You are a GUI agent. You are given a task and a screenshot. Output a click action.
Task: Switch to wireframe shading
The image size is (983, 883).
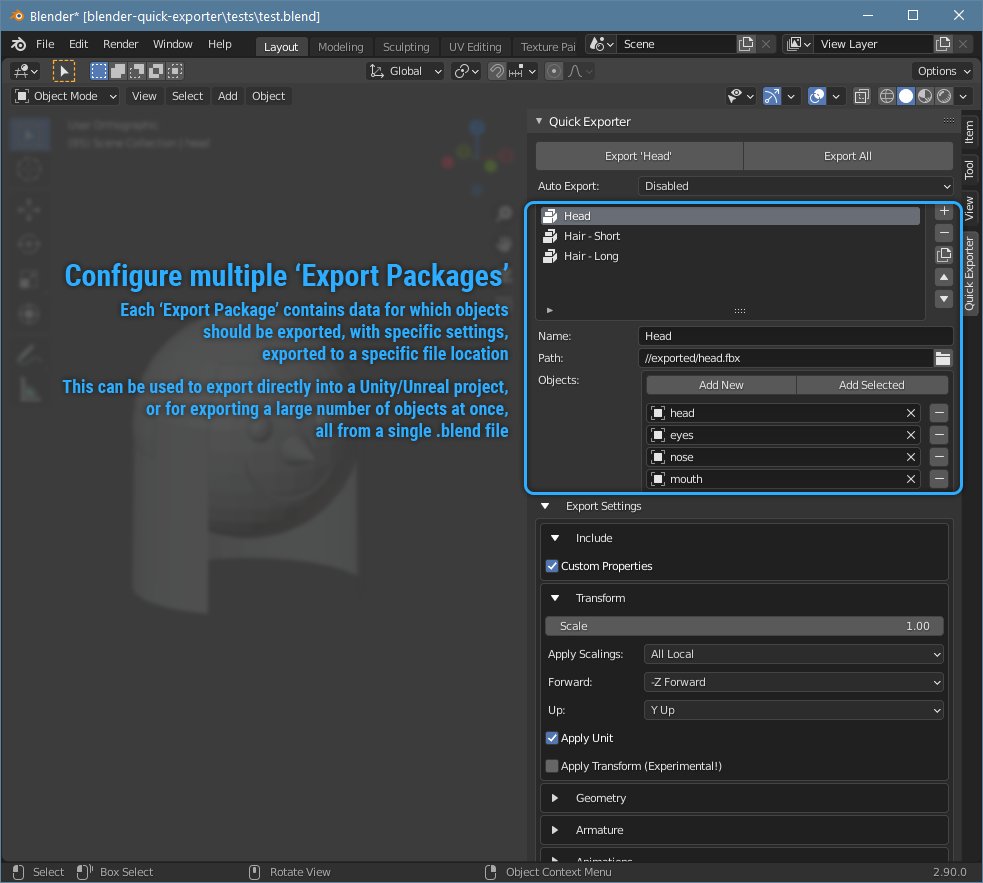coord(886,97)
